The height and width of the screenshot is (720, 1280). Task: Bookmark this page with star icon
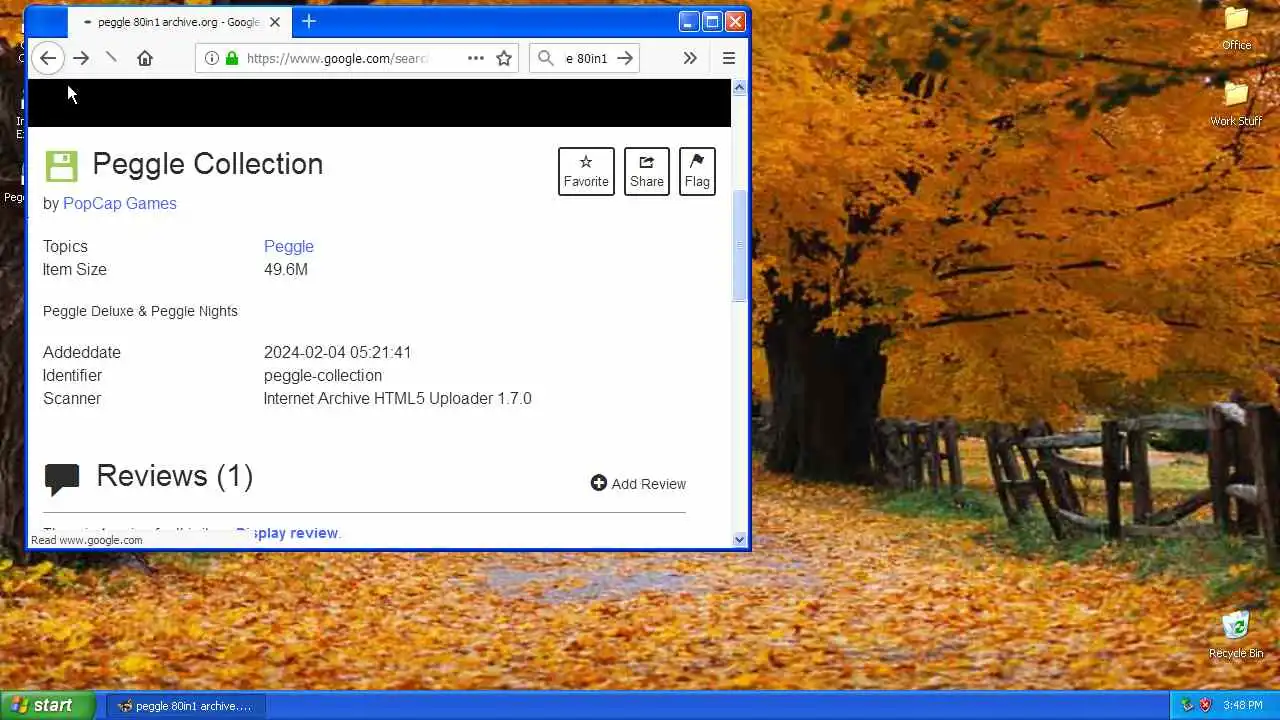504,58
